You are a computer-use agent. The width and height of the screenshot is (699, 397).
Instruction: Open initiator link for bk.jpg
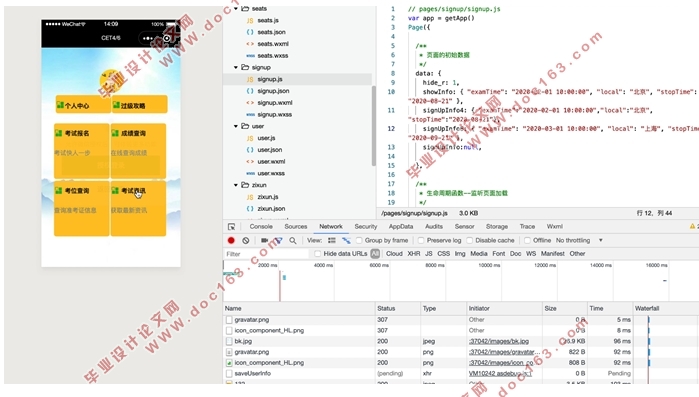(x=499, y=341)
